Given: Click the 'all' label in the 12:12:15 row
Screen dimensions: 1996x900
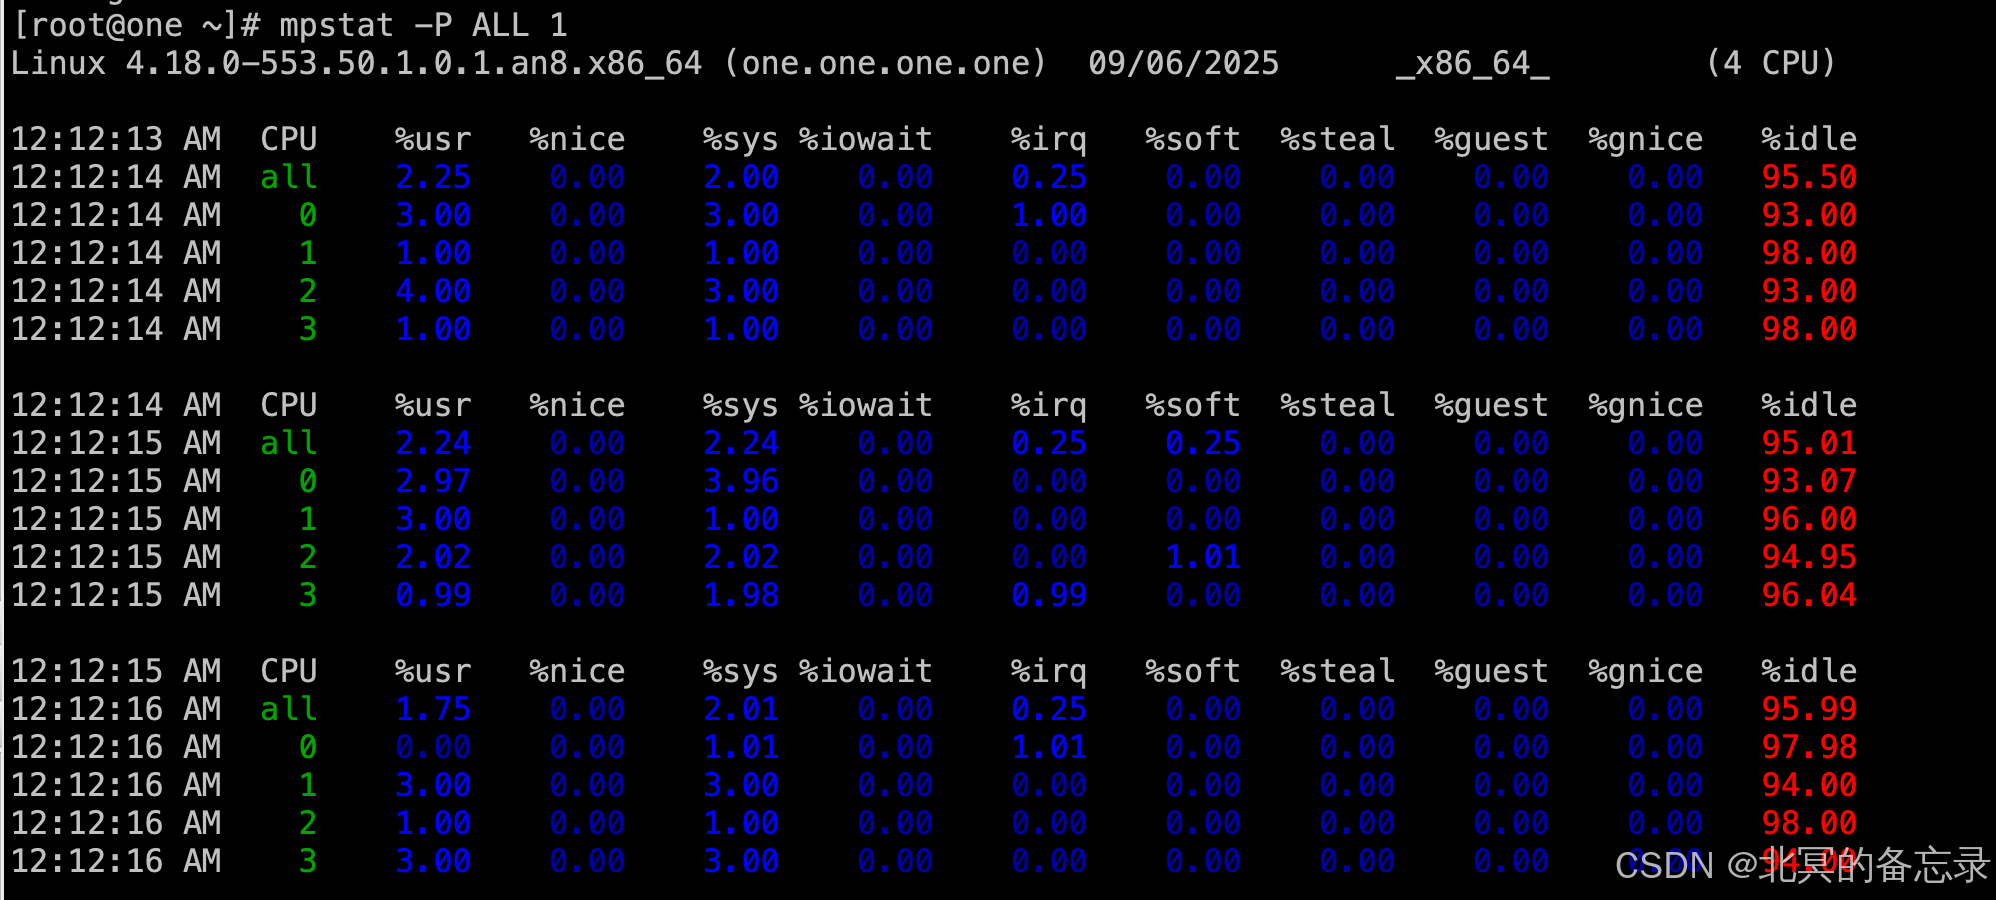Looking at the screenshot, I should pos(288,443).
